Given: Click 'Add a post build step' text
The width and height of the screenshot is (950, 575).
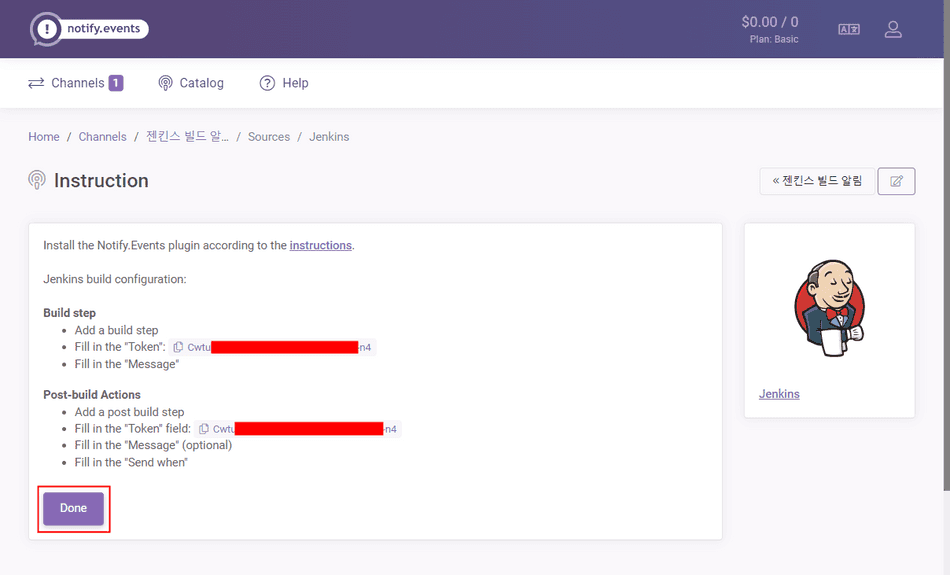Looking at the screenshot, I should coord(130,412).
